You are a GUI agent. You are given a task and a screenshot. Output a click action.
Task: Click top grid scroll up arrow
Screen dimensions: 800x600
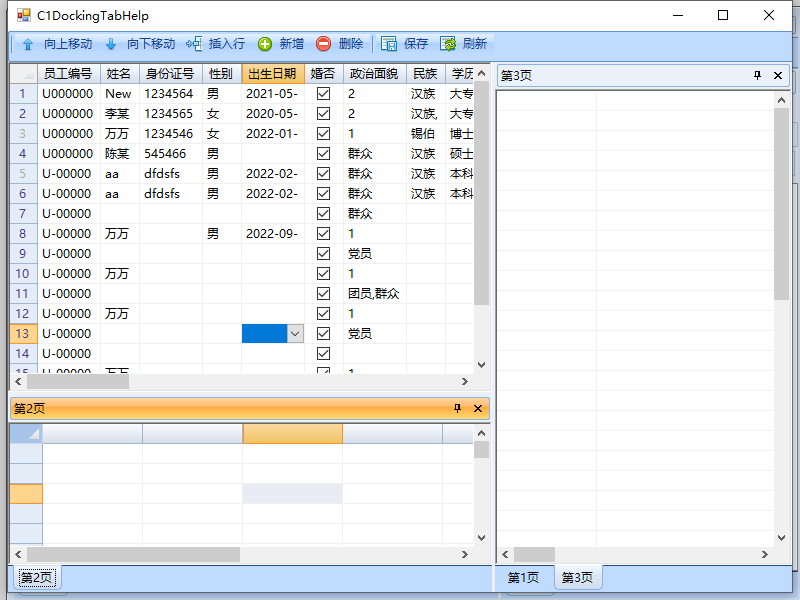coord(481,74)
